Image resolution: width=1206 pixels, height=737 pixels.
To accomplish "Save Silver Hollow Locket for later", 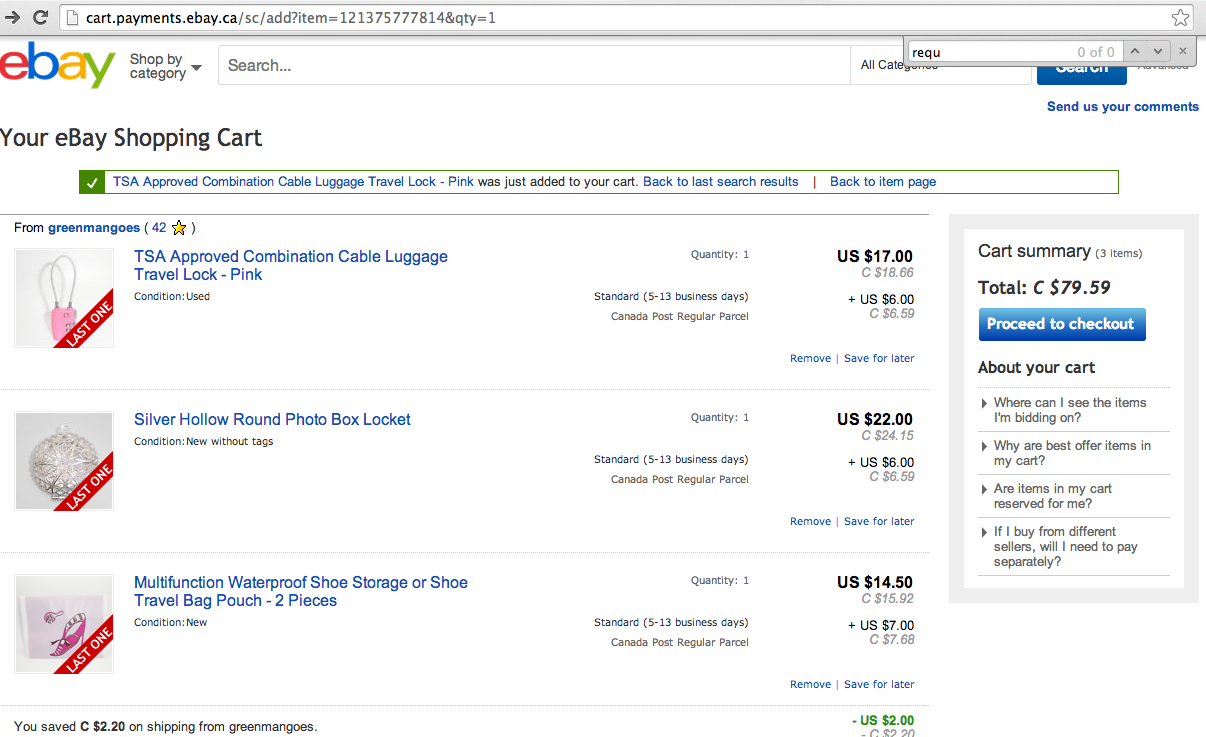I will coord(879,521).
